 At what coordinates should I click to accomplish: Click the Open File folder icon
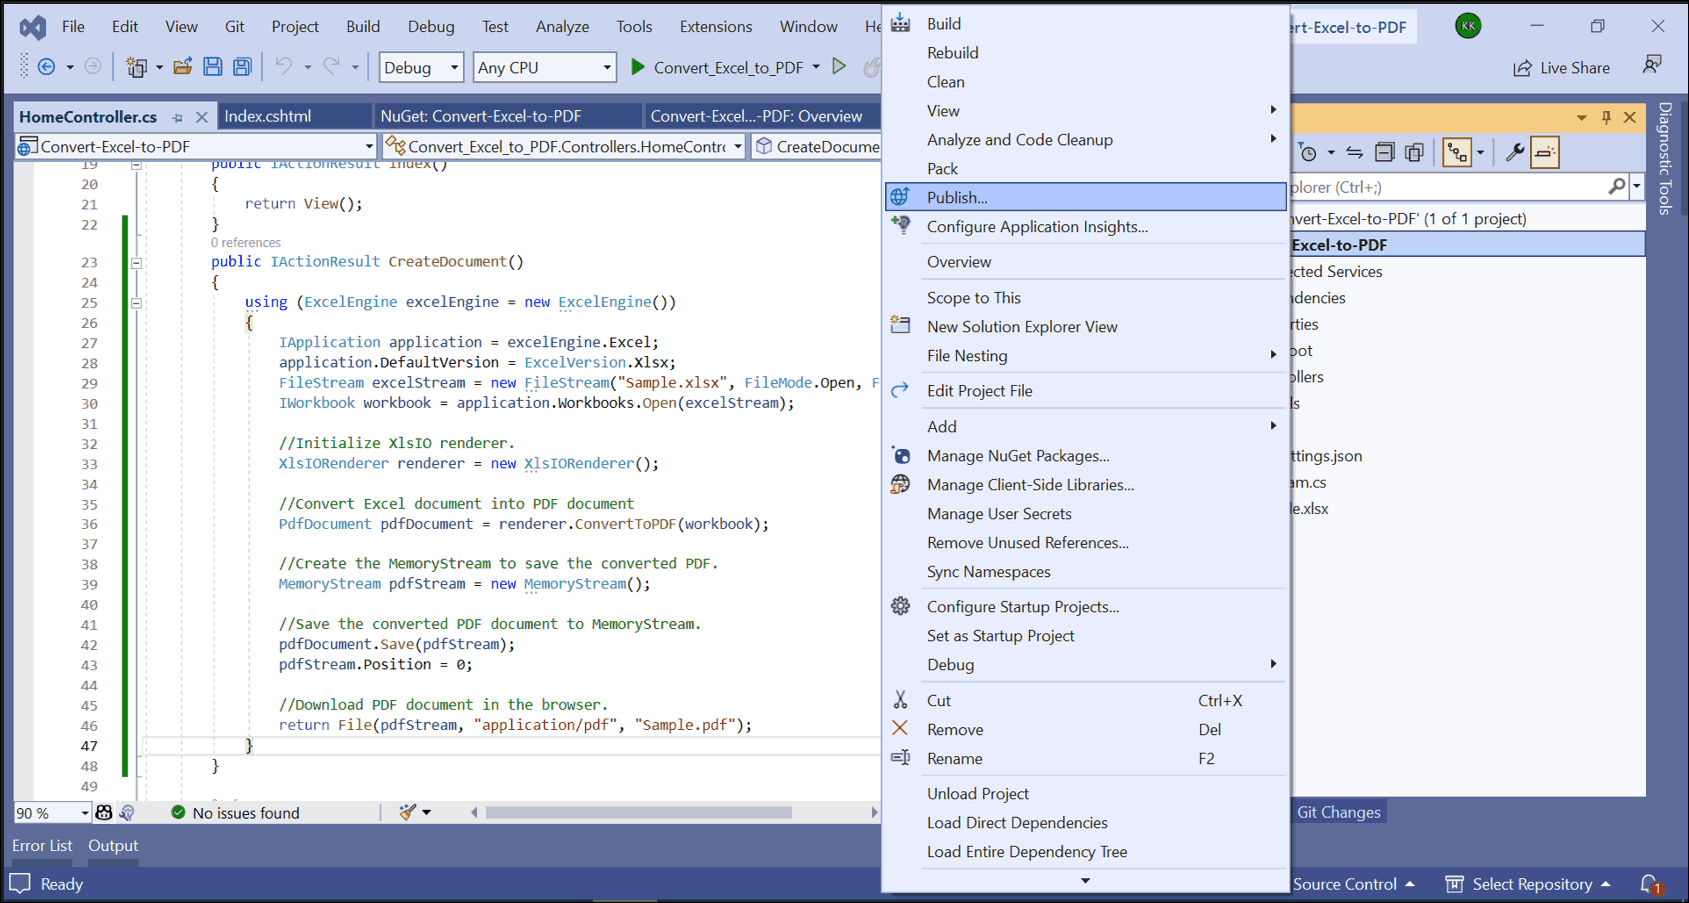click(x=182, y=67)
